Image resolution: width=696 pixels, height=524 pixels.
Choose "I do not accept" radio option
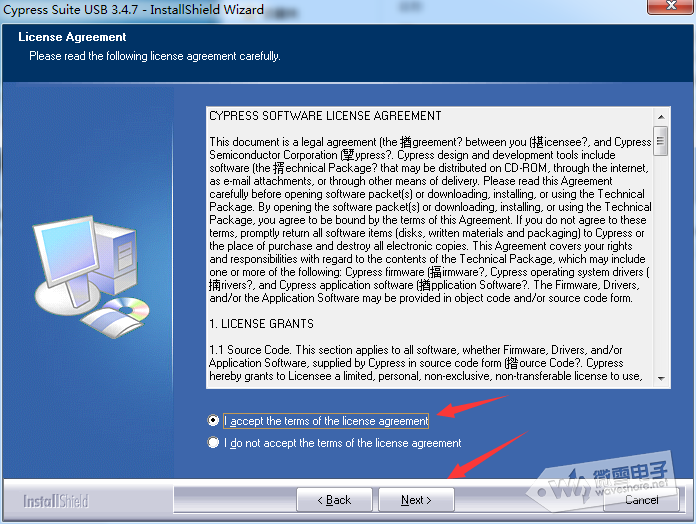click(214, 443)
